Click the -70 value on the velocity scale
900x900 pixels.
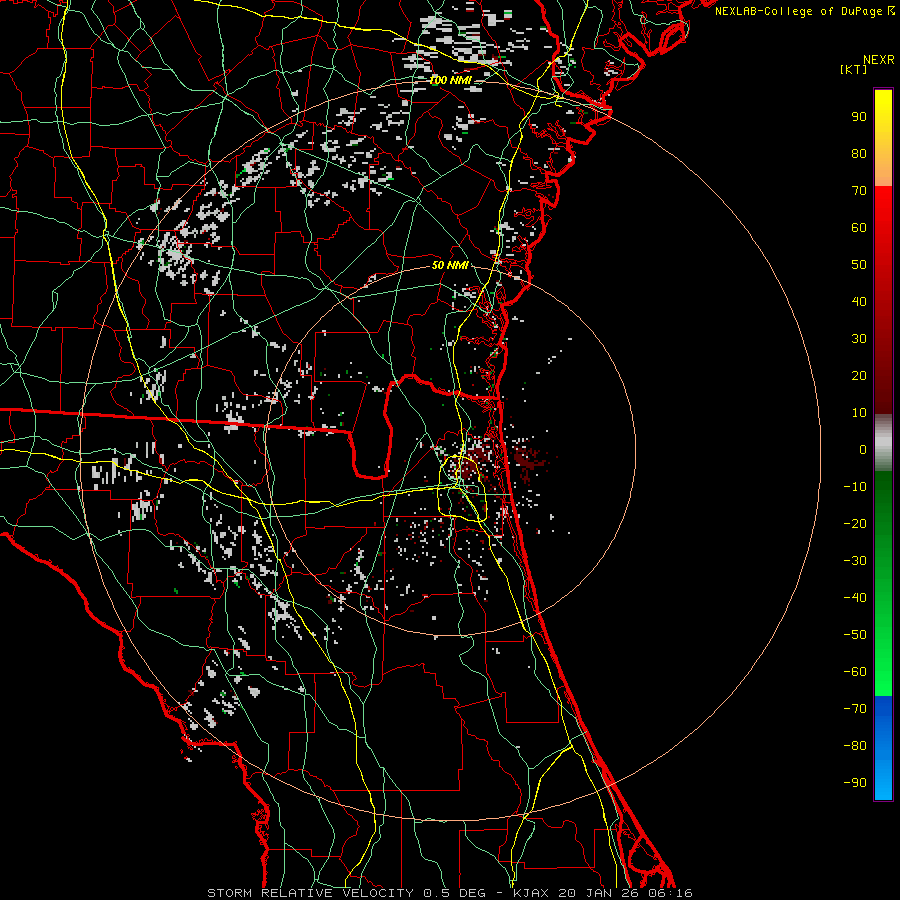point(855,709)
